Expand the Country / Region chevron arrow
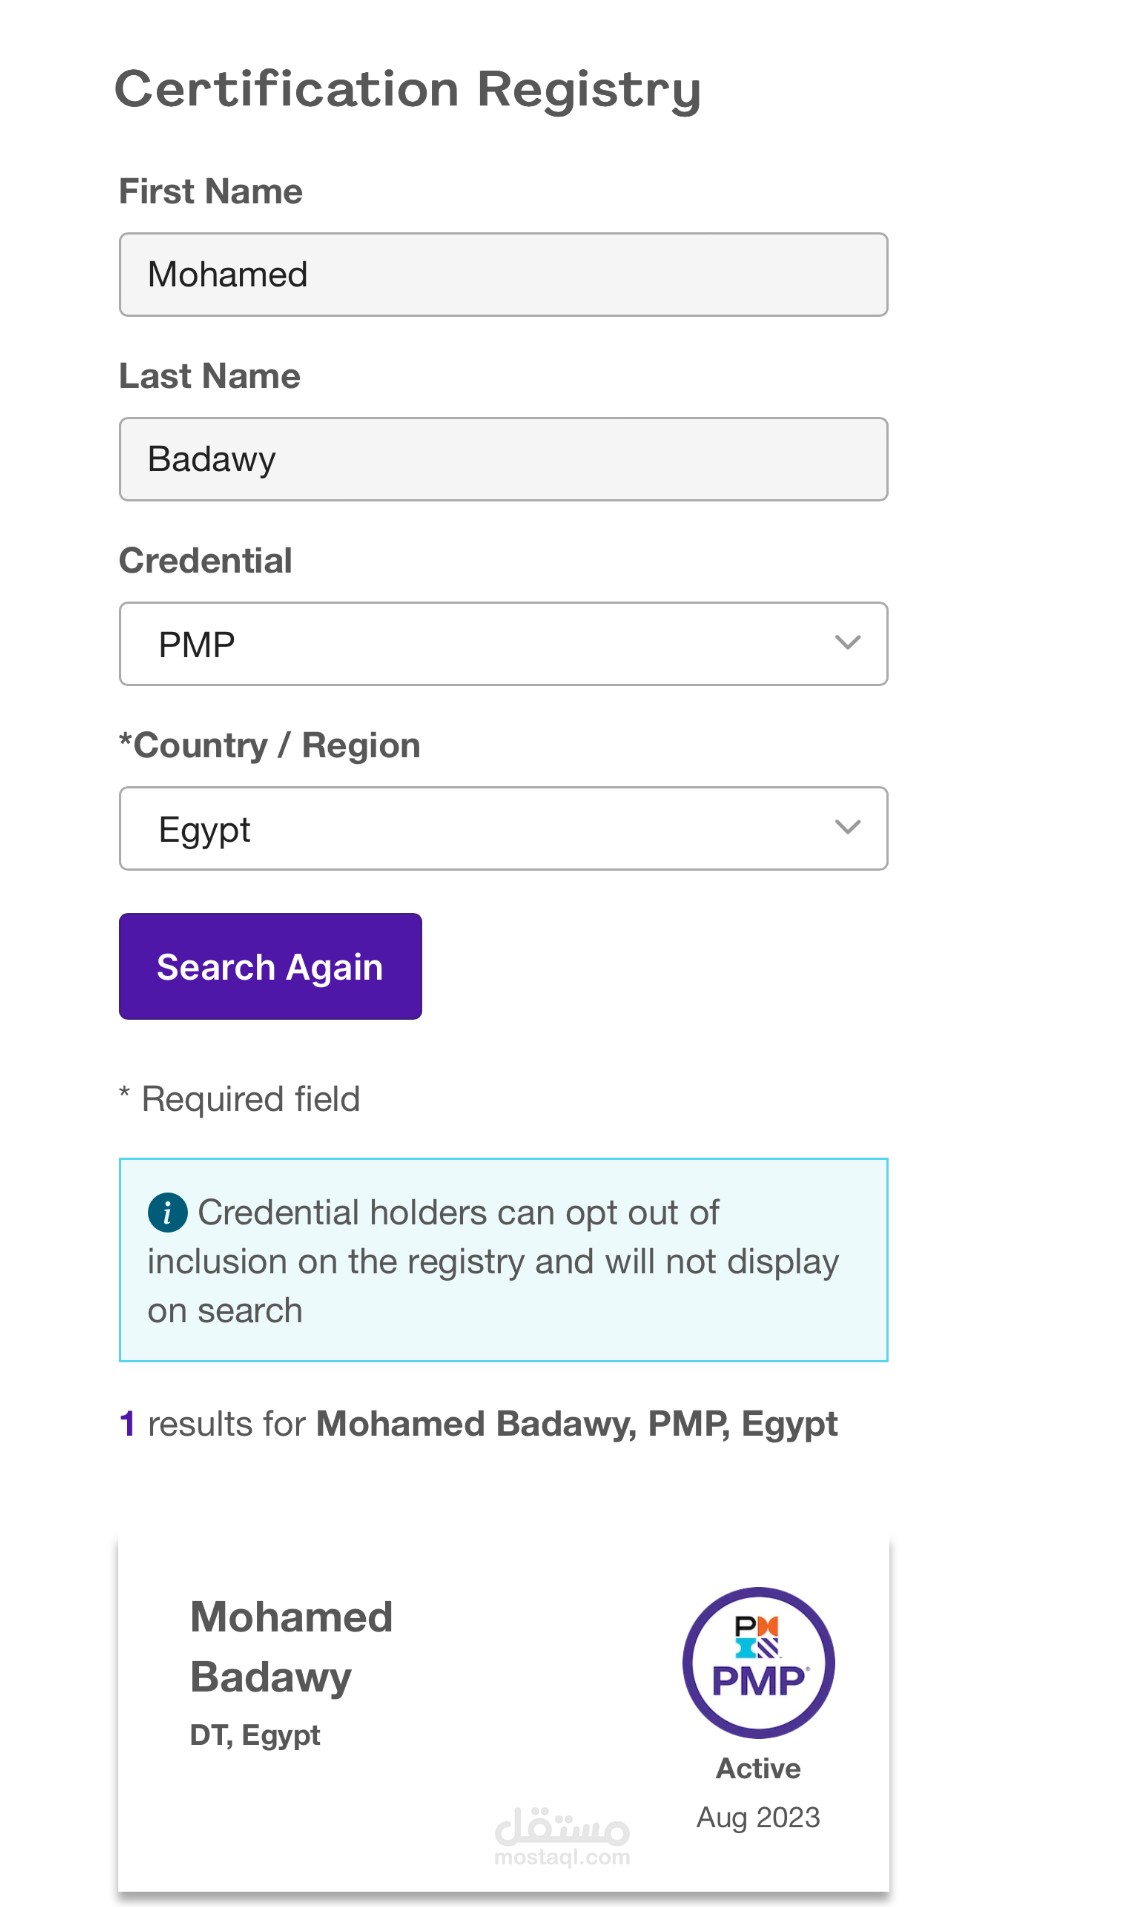The height and width of the screenshot is (1907, 1125). pyautogui.click(x=847, y=827)
